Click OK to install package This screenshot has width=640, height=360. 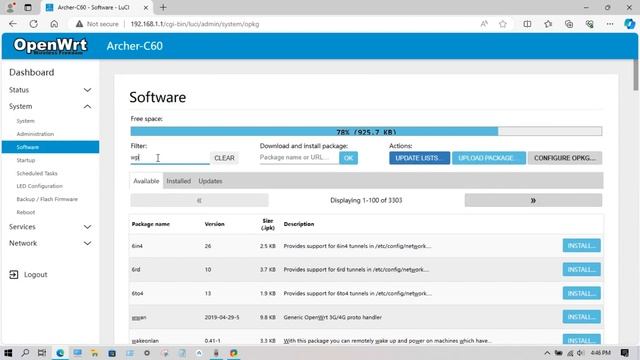point(349,158)
